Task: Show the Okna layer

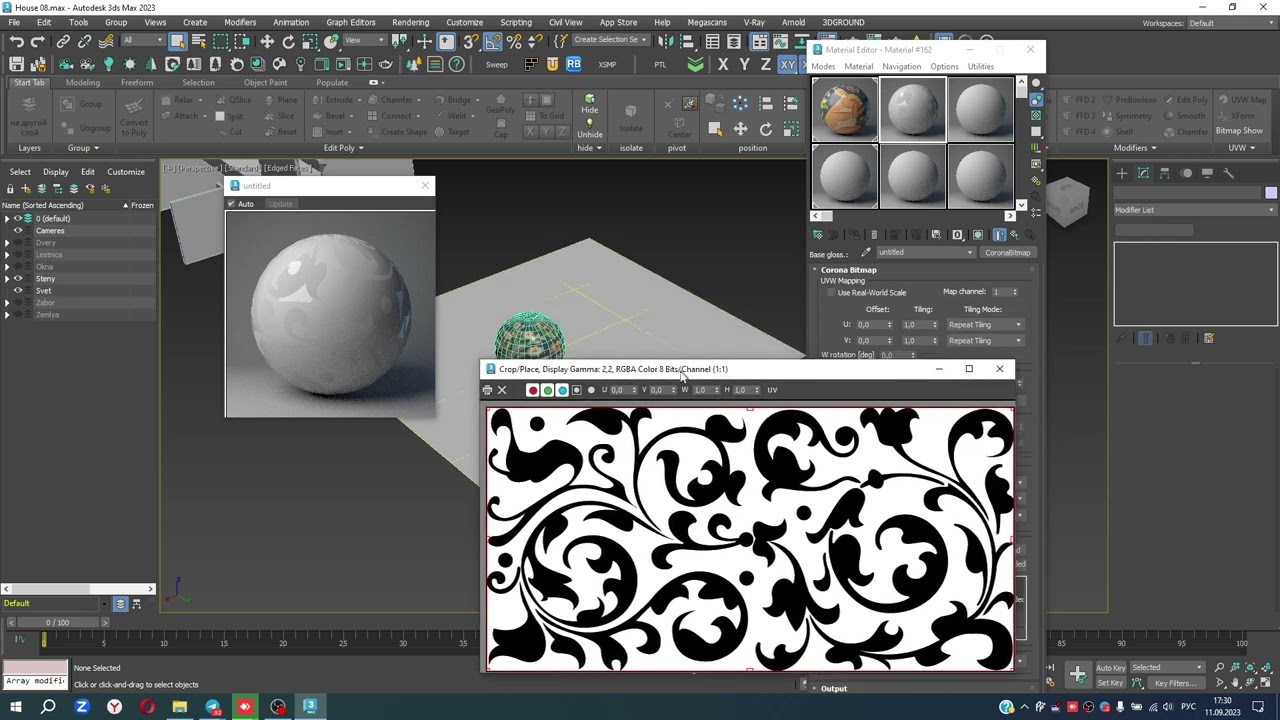Action: pos(18,267)
